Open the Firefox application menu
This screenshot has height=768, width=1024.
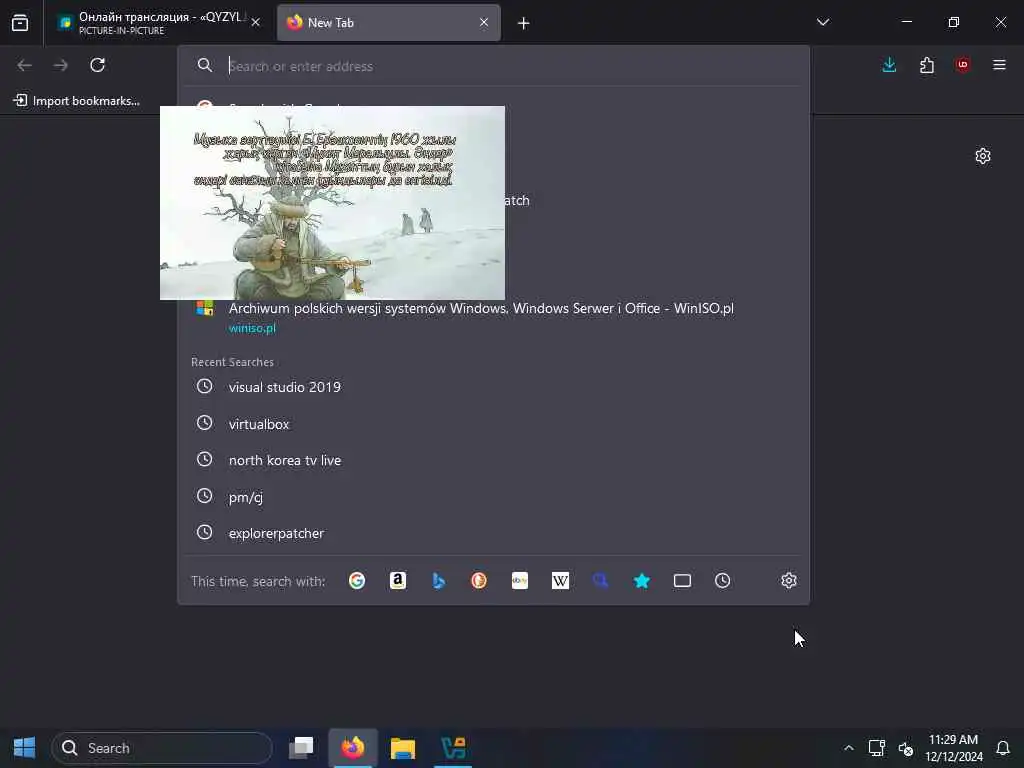(999, 65)
